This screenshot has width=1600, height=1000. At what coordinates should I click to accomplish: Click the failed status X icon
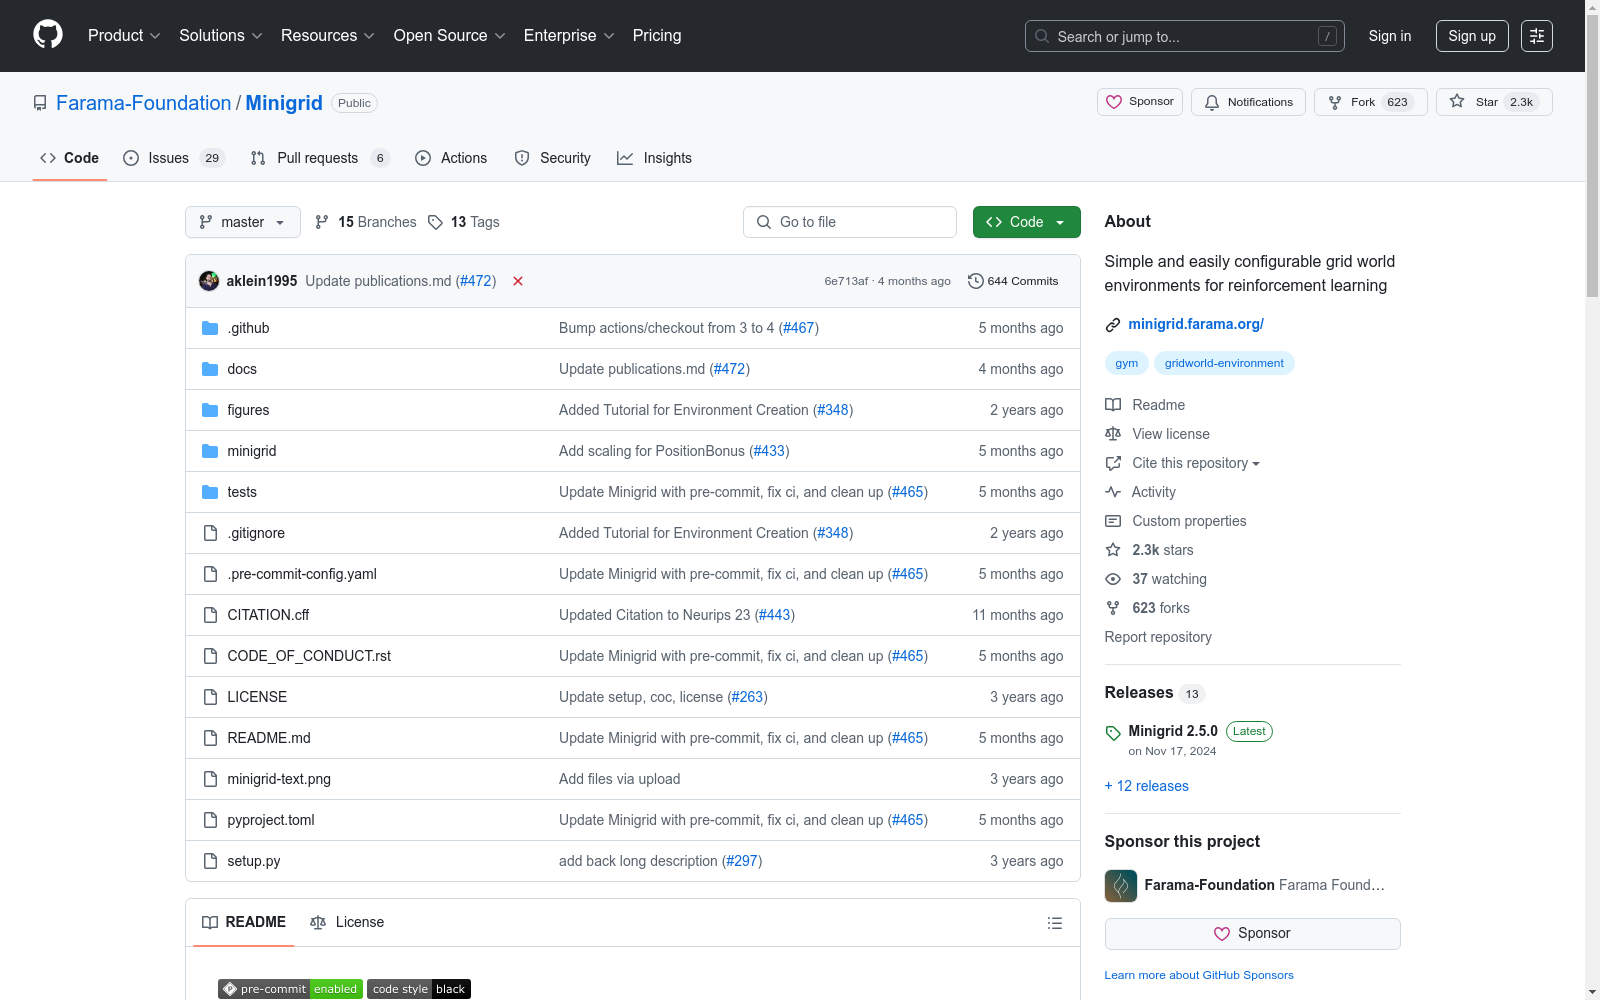(518, 281)
